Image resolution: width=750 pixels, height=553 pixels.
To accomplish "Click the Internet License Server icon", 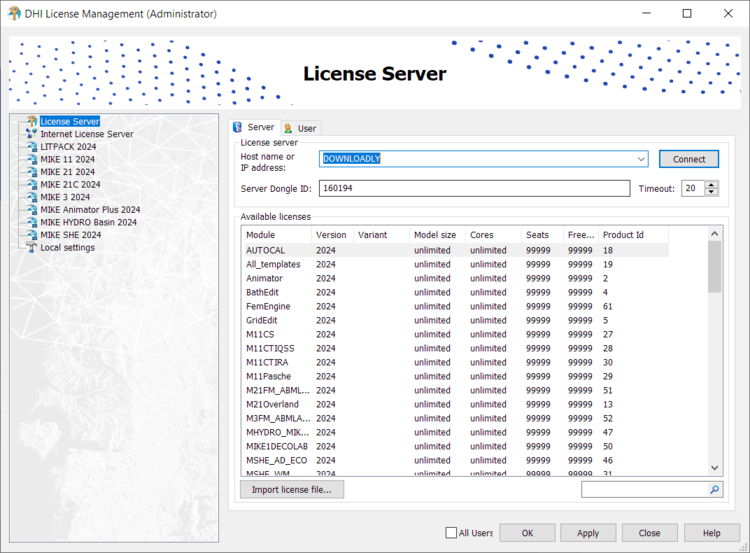I will point(32,134).
